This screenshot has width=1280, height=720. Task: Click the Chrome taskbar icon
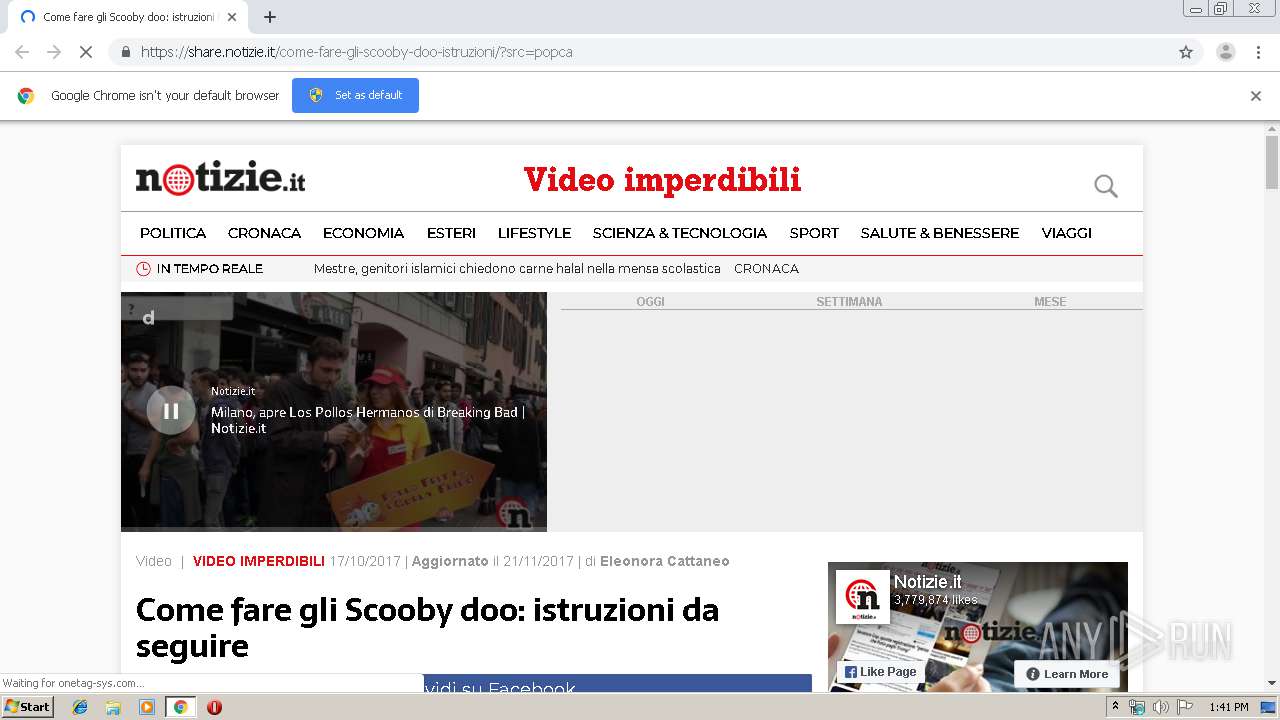180,707
